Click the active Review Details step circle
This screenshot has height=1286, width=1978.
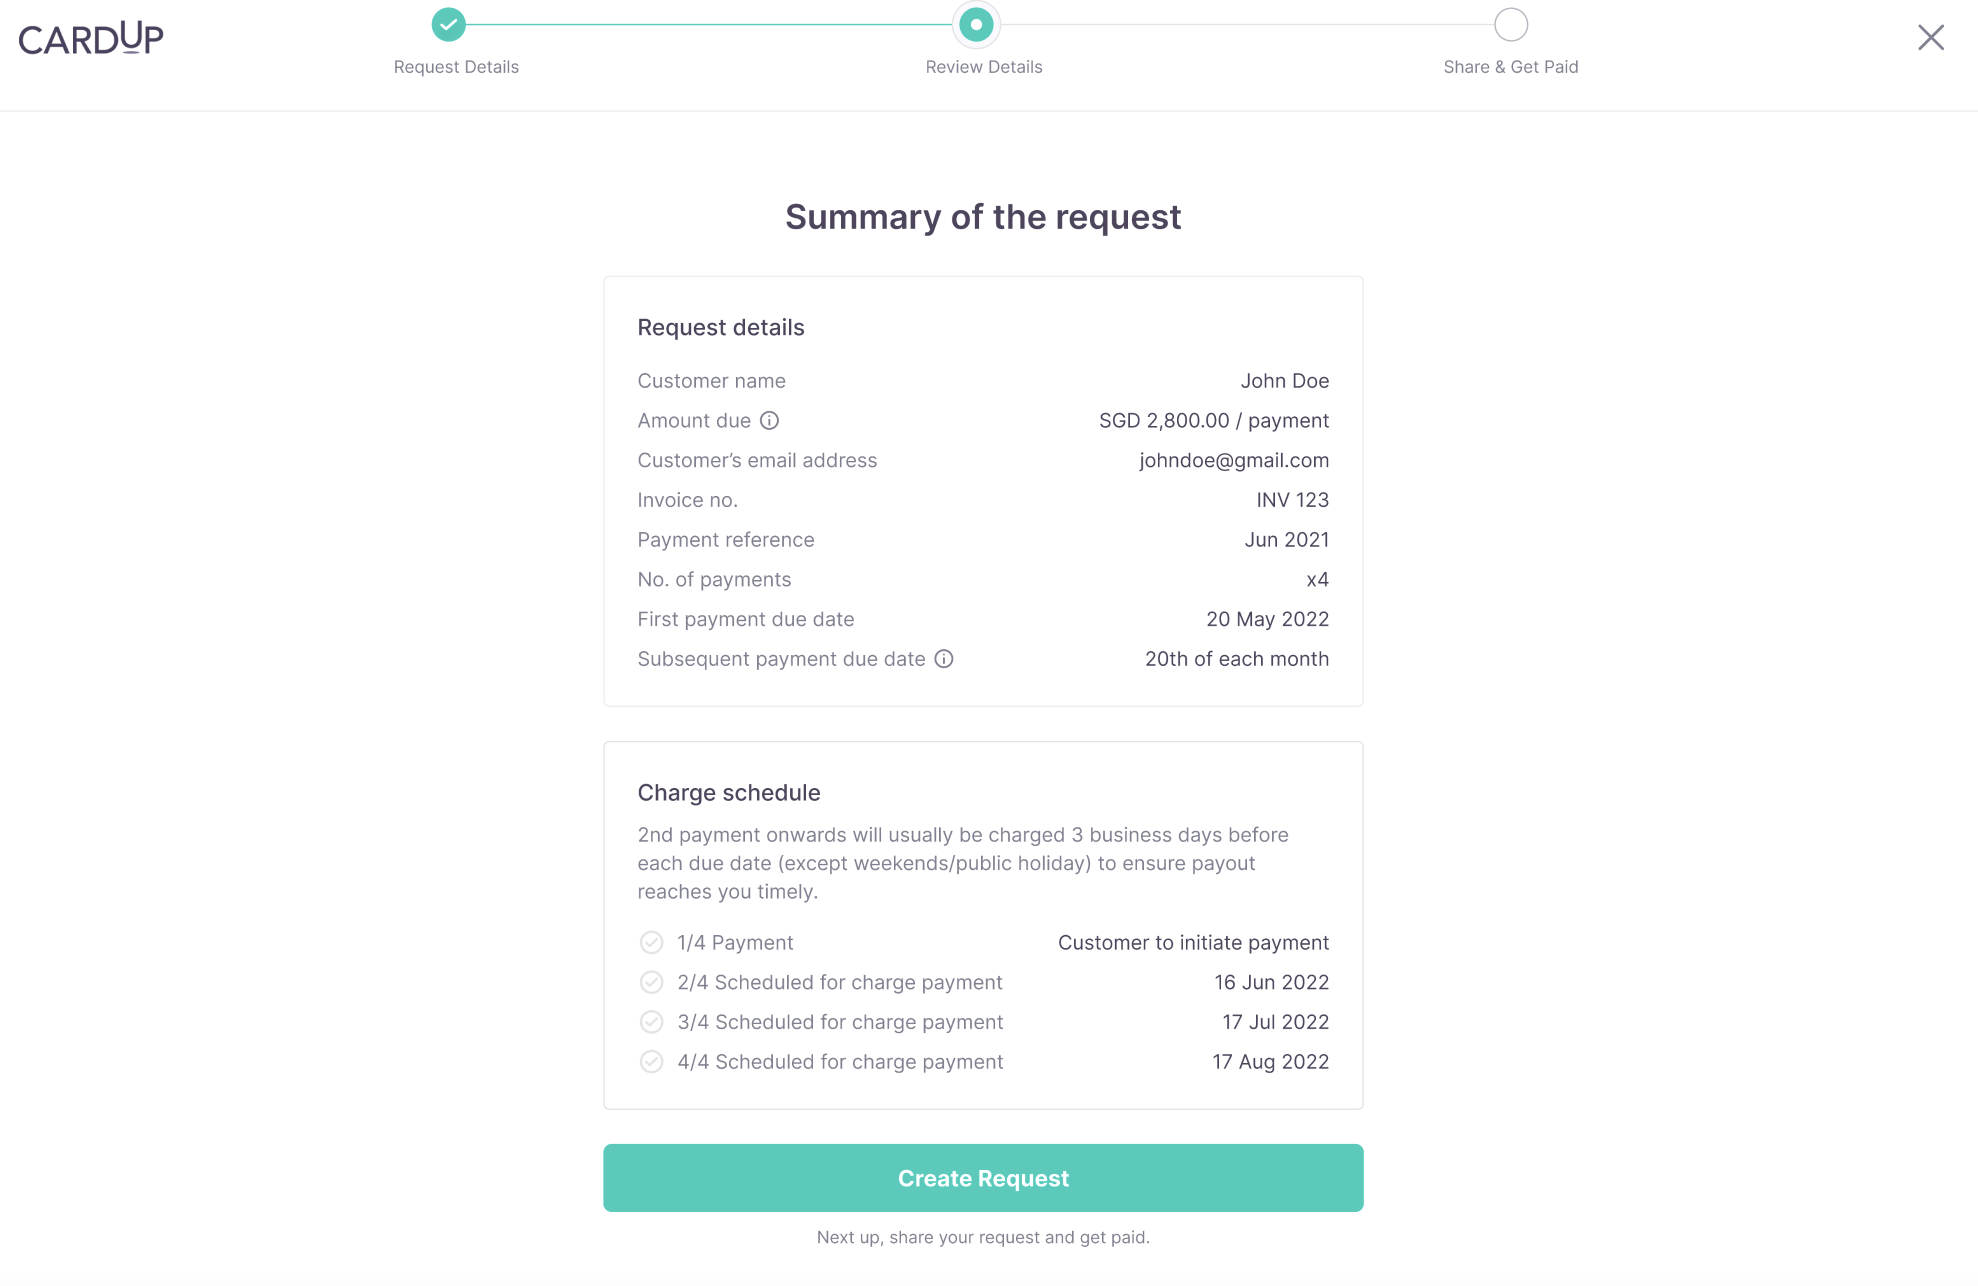point(976,24)
